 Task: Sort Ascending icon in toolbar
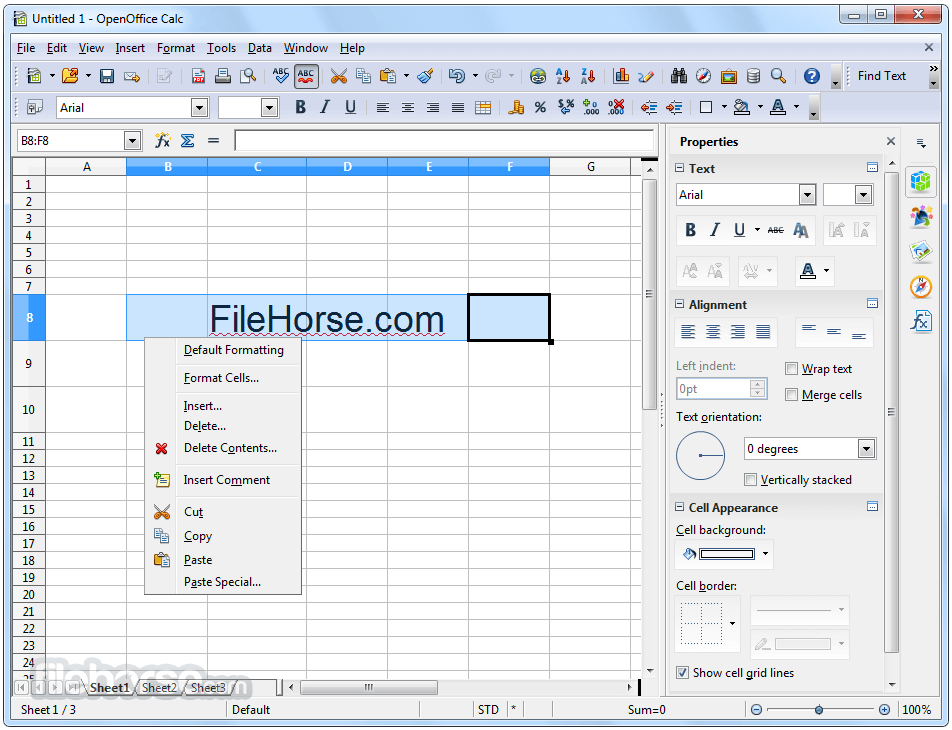pyautogui.click(x=563, y=76)
